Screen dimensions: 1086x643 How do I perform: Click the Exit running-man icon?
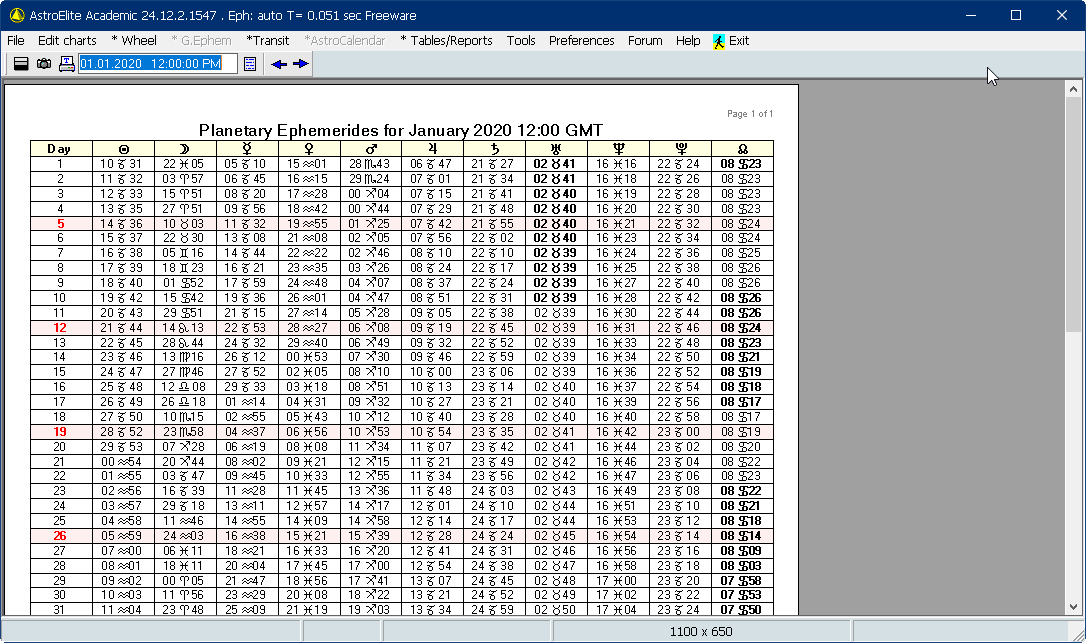tap(719, 41)
